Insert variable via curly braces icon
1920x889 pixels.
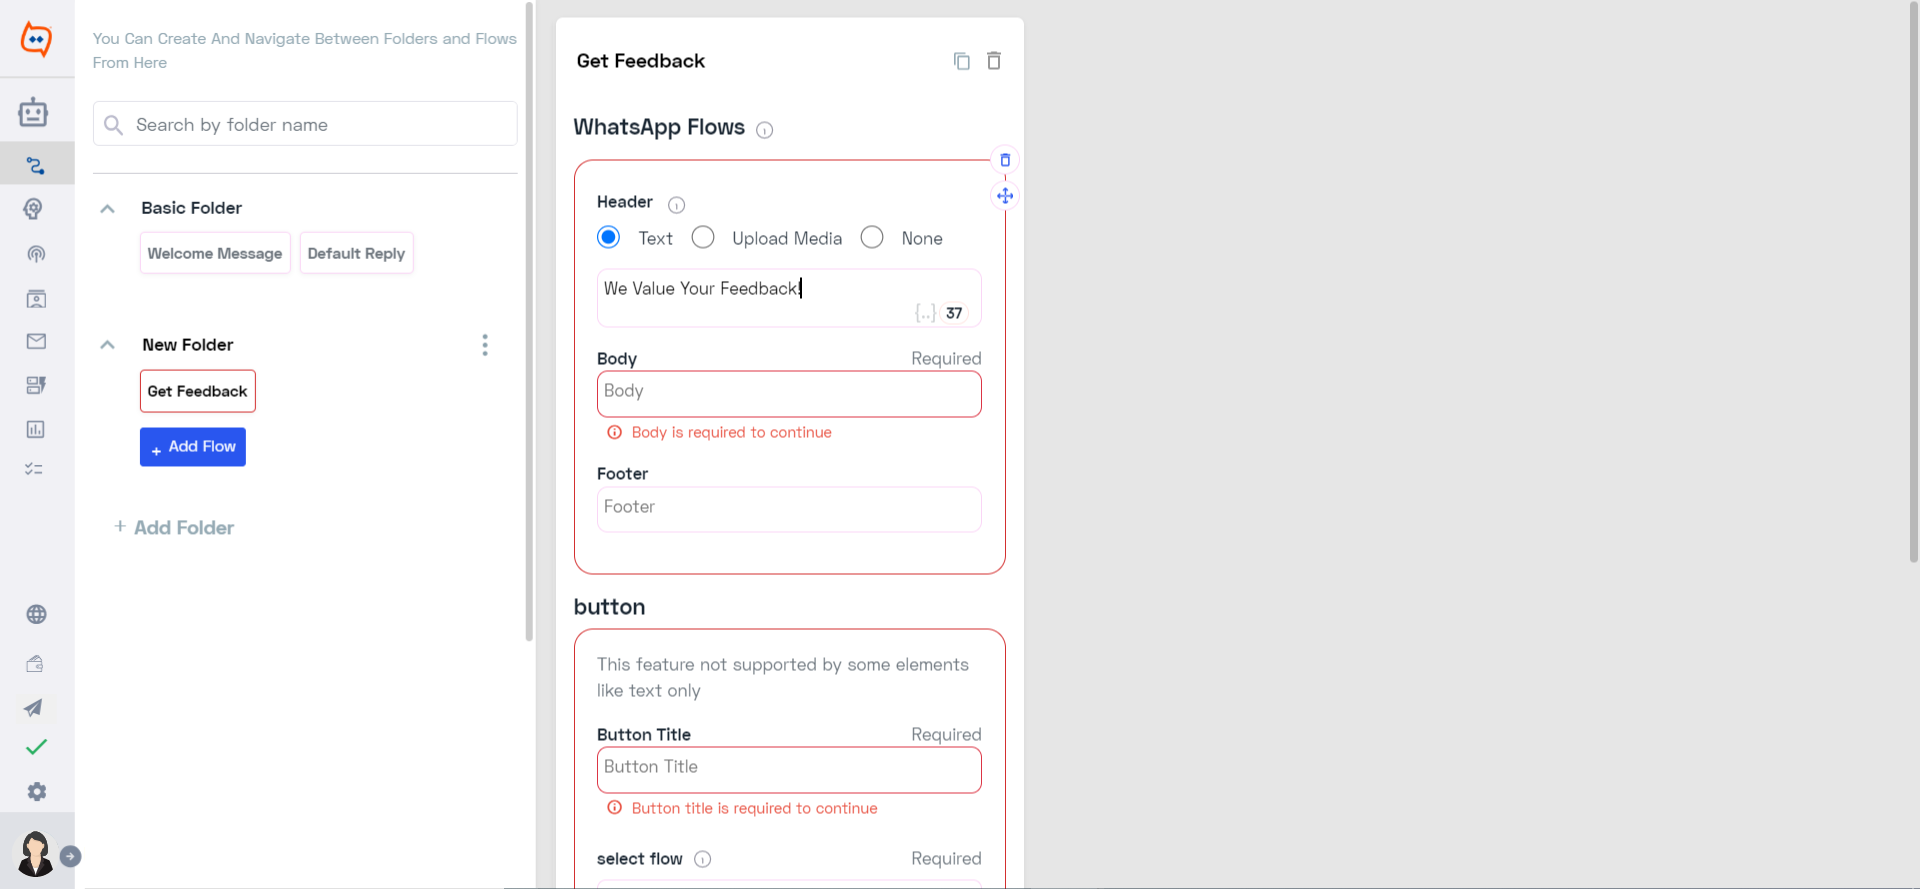pos(926,313)
